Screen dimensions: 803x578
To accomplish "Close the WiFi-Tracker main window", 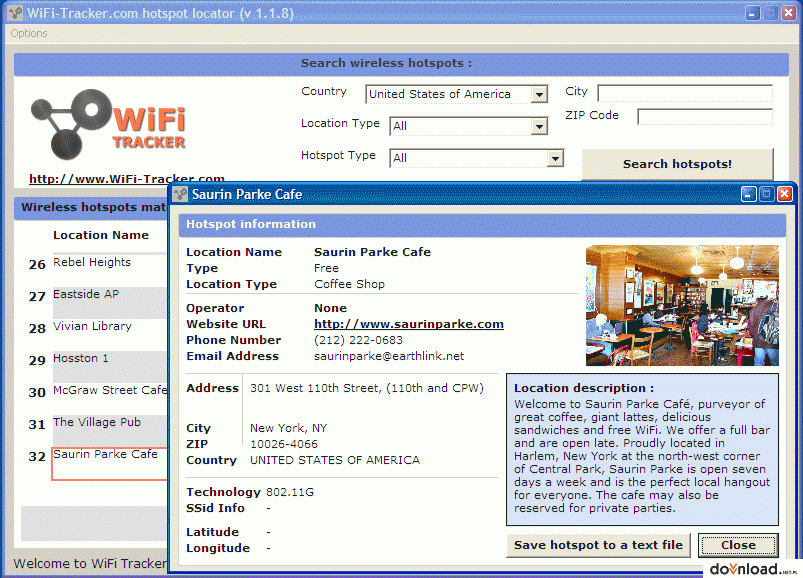I will [788, 13].
